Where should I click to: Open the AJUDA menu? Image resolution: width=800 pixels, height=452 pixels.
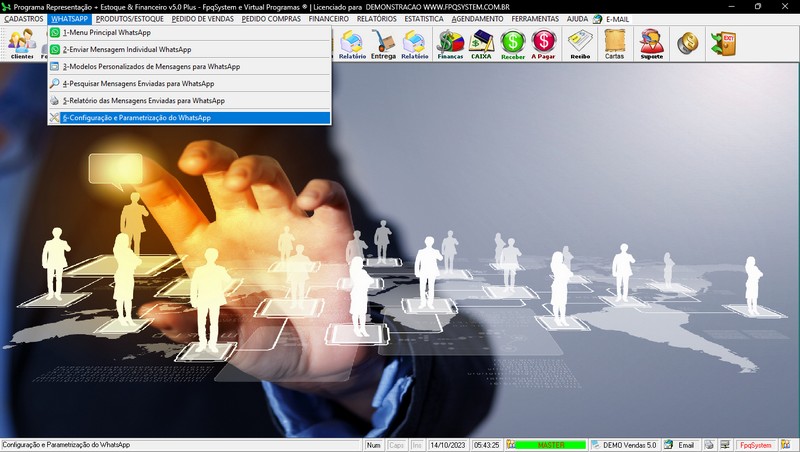coord(577,19)
